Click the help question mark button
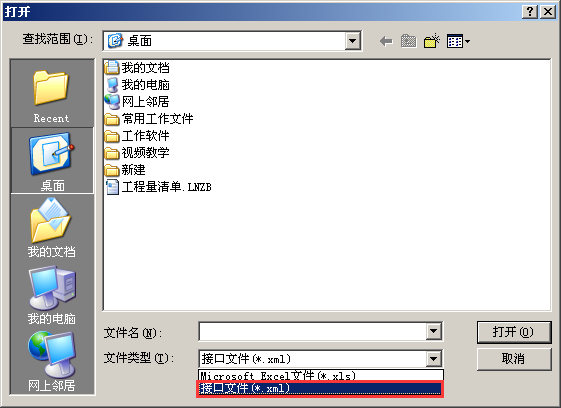The image size is (561, 408). click(530, 12)
